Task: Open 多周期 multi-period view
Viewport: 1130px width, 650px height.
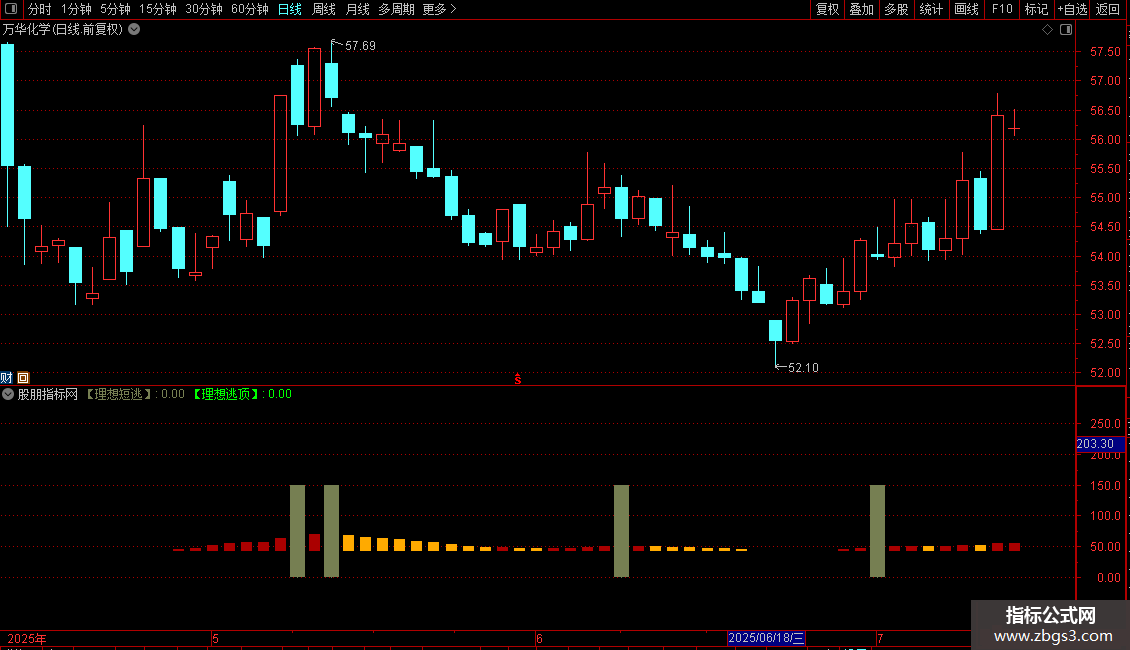Action: click(396, 9)
